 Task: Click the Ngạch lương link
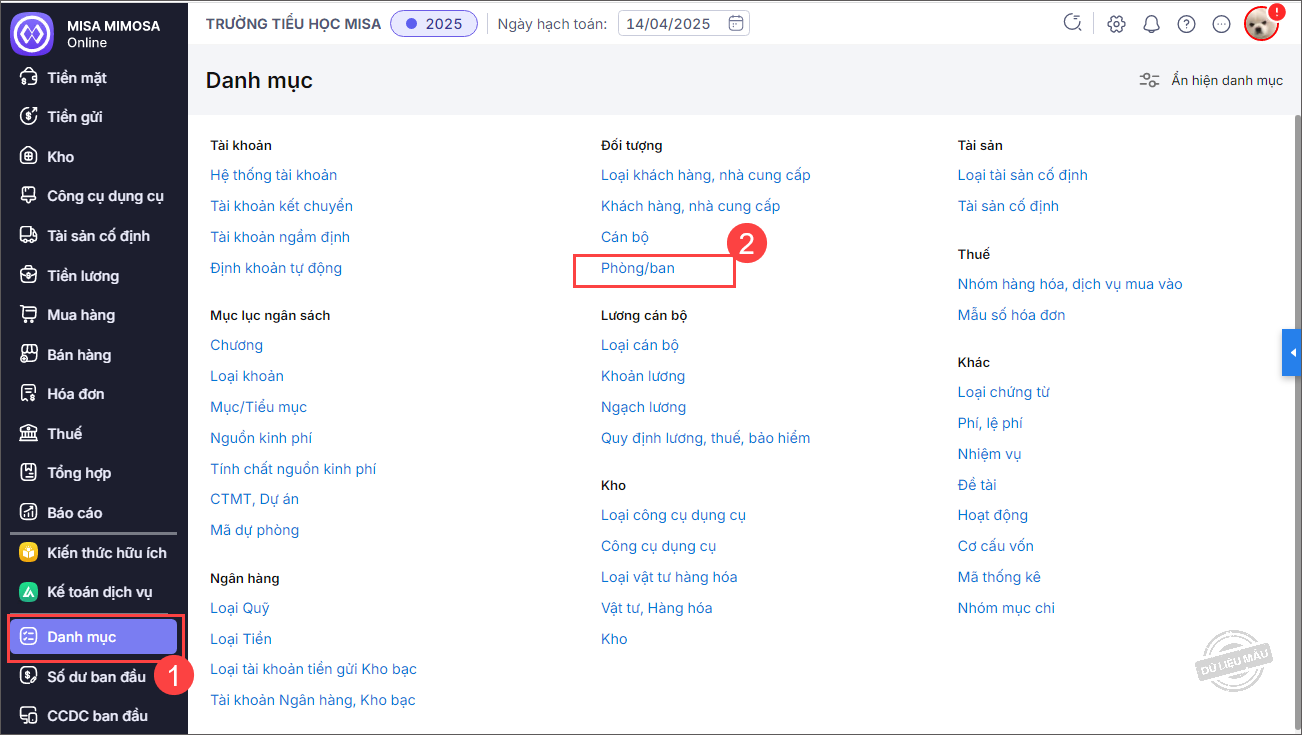[644, 407]
